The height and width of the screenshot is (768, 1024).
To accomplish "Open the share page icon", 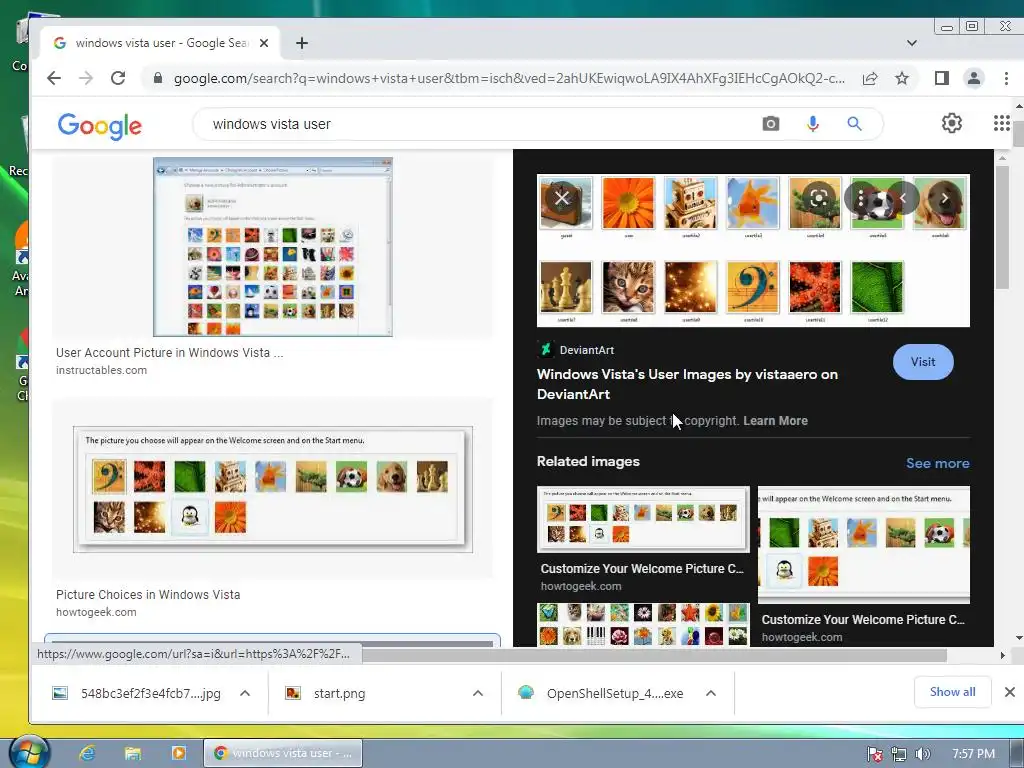I will pos(870,78).
